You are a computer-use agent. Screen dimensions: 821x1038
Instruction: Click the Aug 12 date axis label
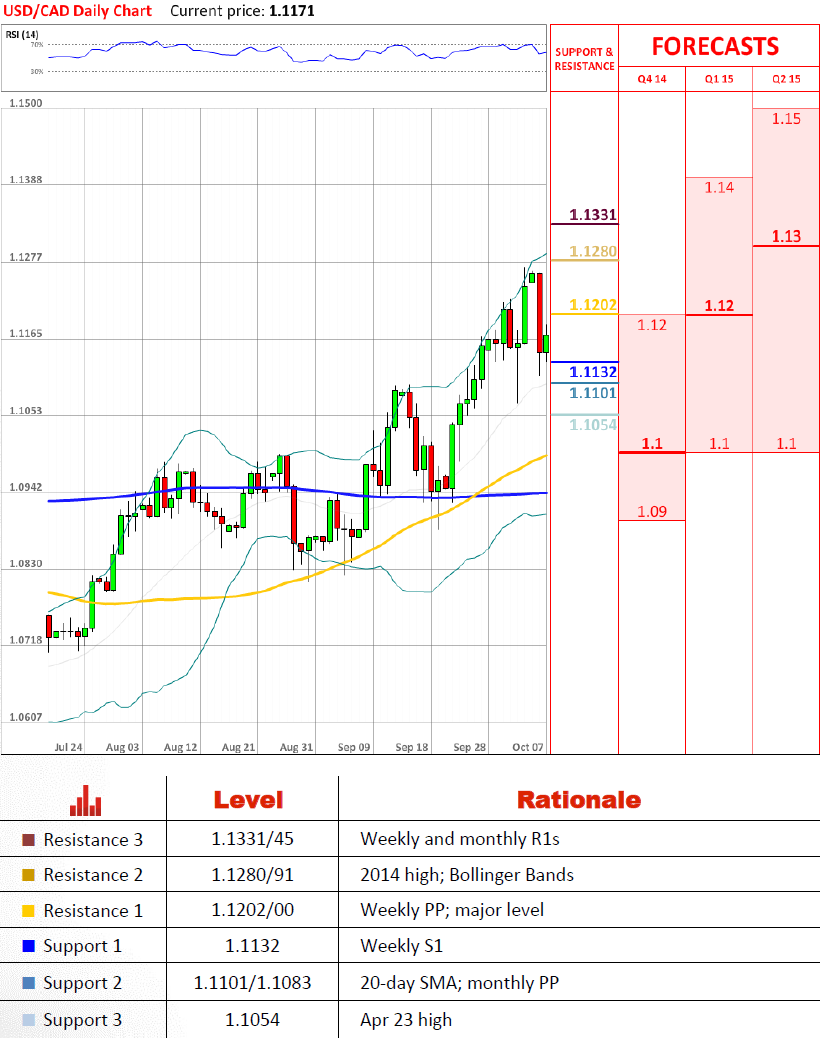pyautogui.click(x=180, y=747)
